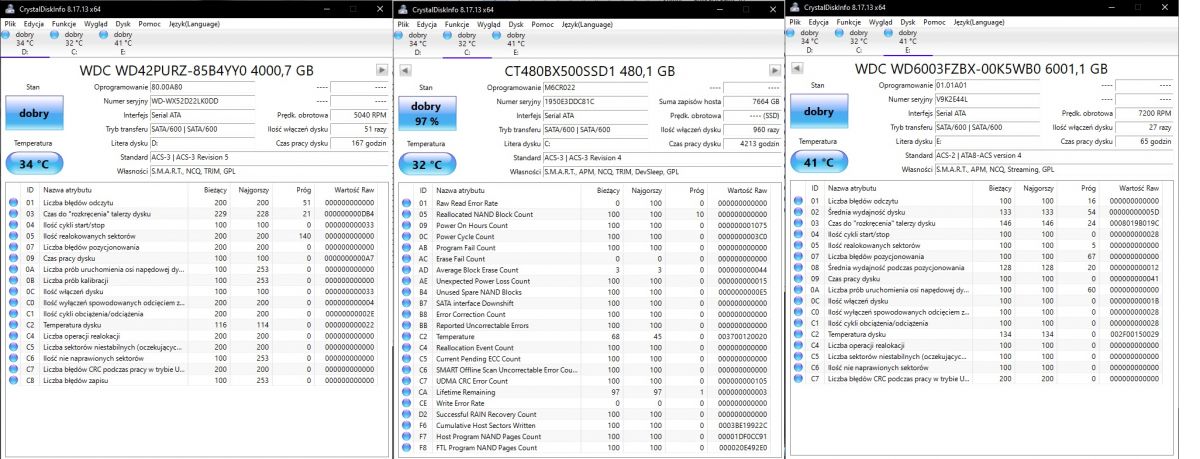Click the 'ACS-2 | ATA8-ACS version 4' standard field
Viewport: 1200px width, 459px height.
[x=1055, y=156]
